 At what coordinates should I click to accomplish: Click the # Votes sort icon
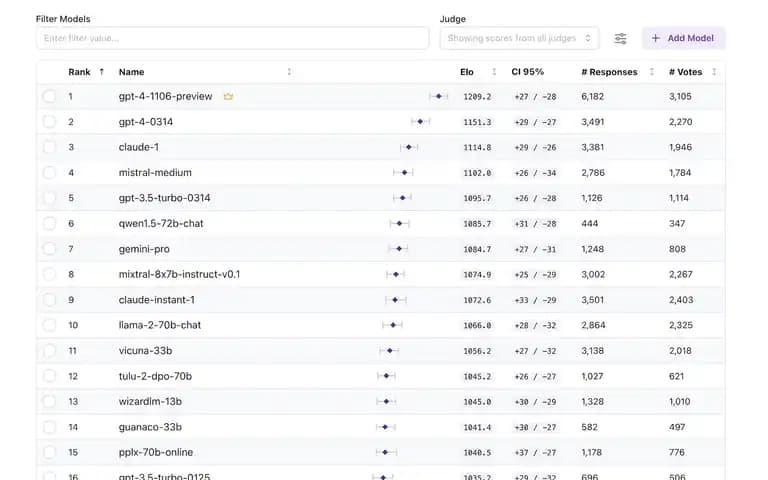(714, 72)
